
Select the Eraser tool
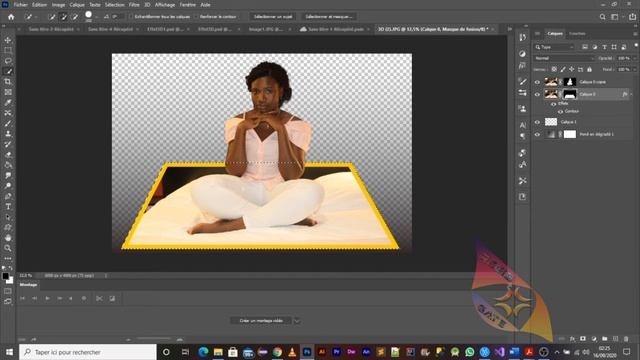tap(8, 155)
